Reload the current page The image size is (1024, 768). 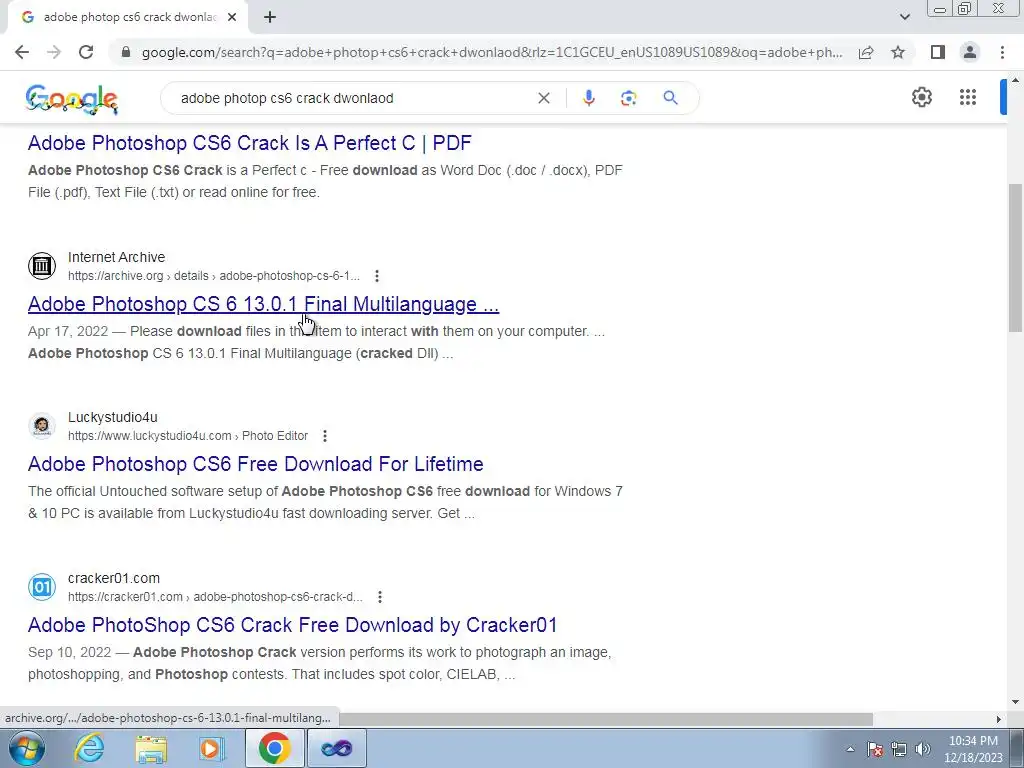pyautogui.click(x=86, y=52)
